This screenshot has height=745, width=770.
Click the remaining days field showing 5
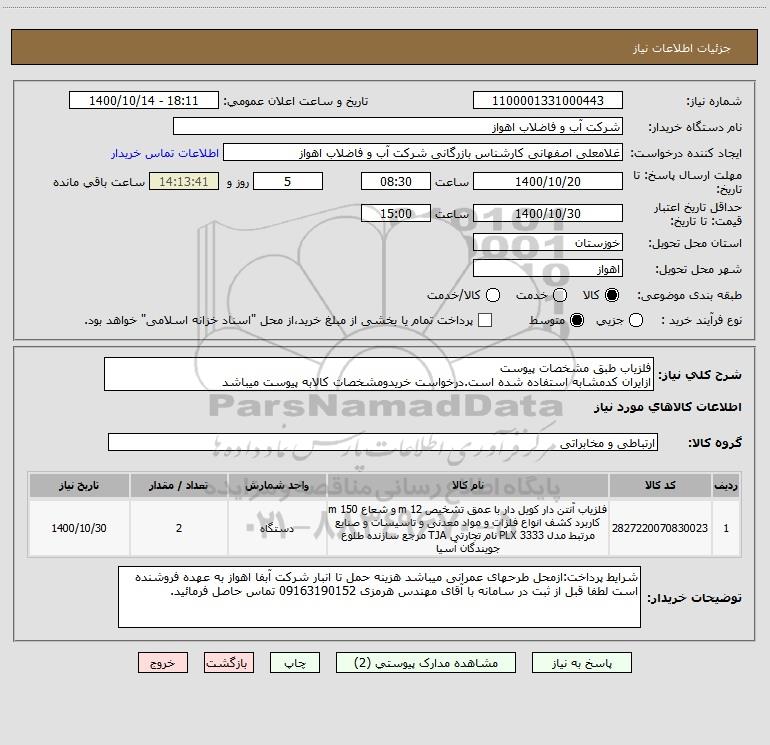point(288,181)
